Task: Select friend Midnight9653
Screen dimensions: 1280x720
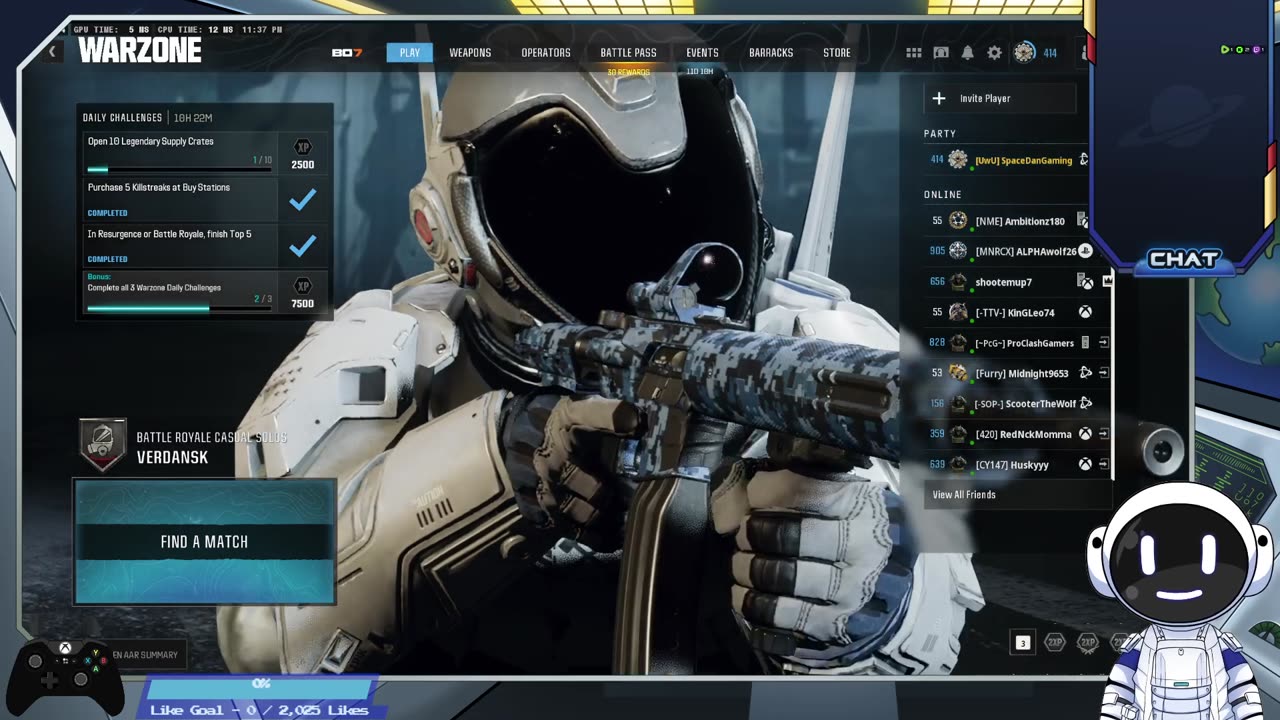Action: click(x=1016, y=373)
